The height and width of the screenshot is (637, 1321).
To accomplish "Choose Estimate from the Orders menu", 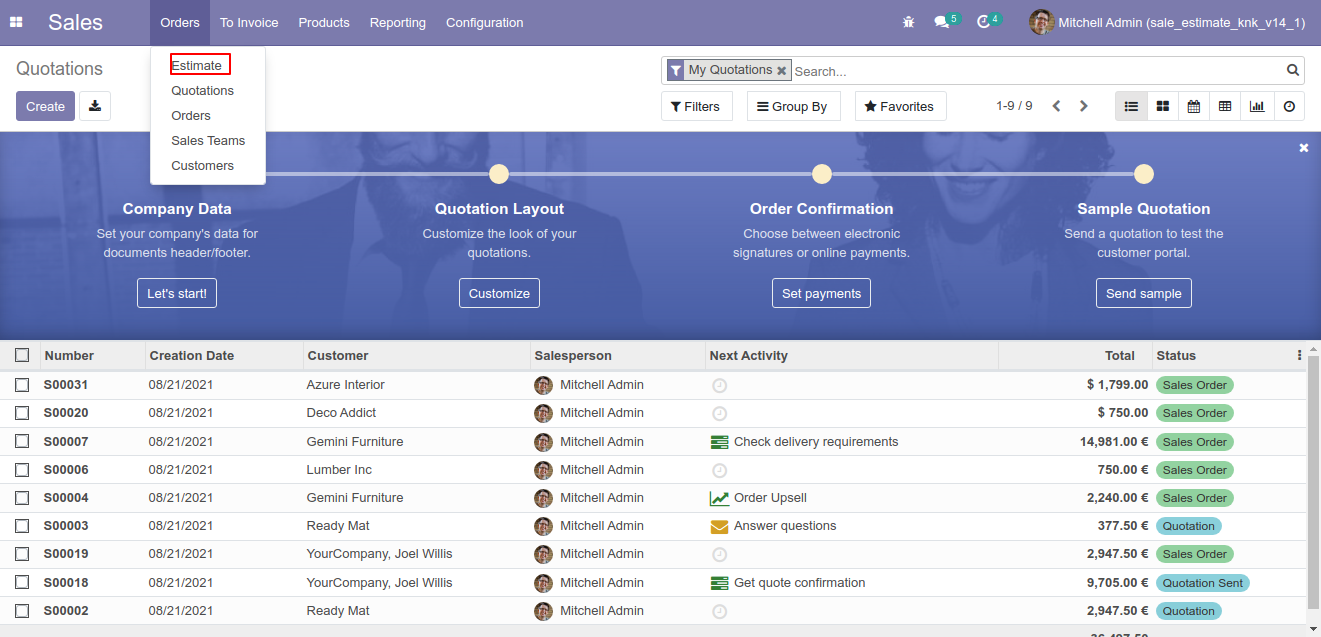I will point(197,65).
